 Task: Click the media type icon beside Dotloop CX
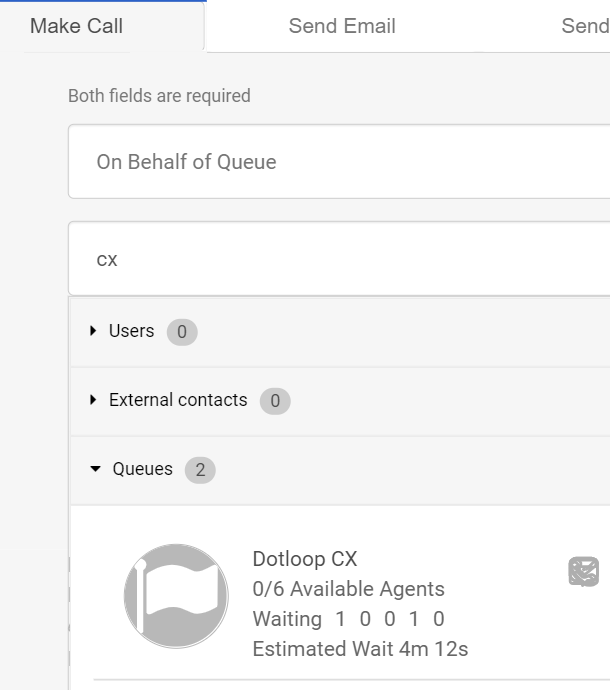click(584, 571)
